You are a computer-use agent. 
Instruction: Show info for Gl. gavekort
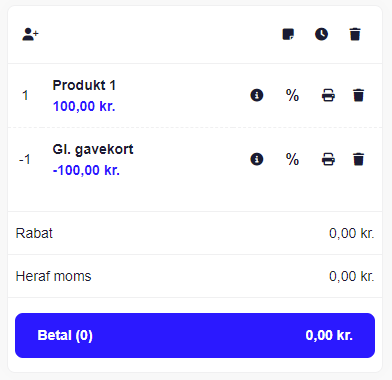click(257, 159)
